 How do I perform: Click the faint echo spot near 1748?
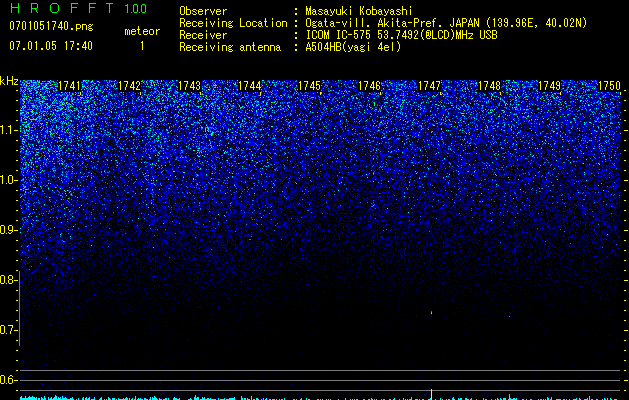click(x=509, y=317)
